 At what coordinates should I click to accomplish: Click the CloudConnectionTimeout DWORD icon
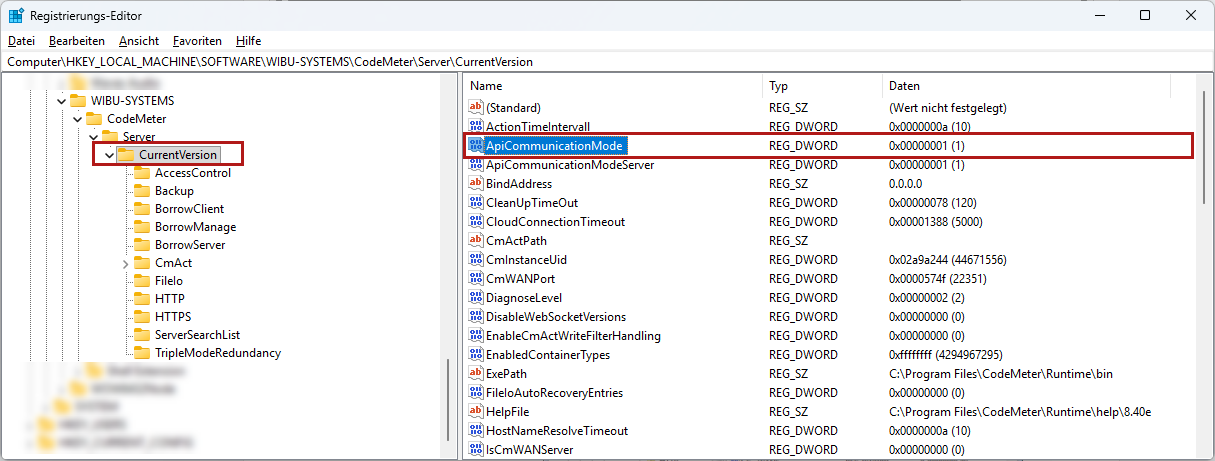476,222
